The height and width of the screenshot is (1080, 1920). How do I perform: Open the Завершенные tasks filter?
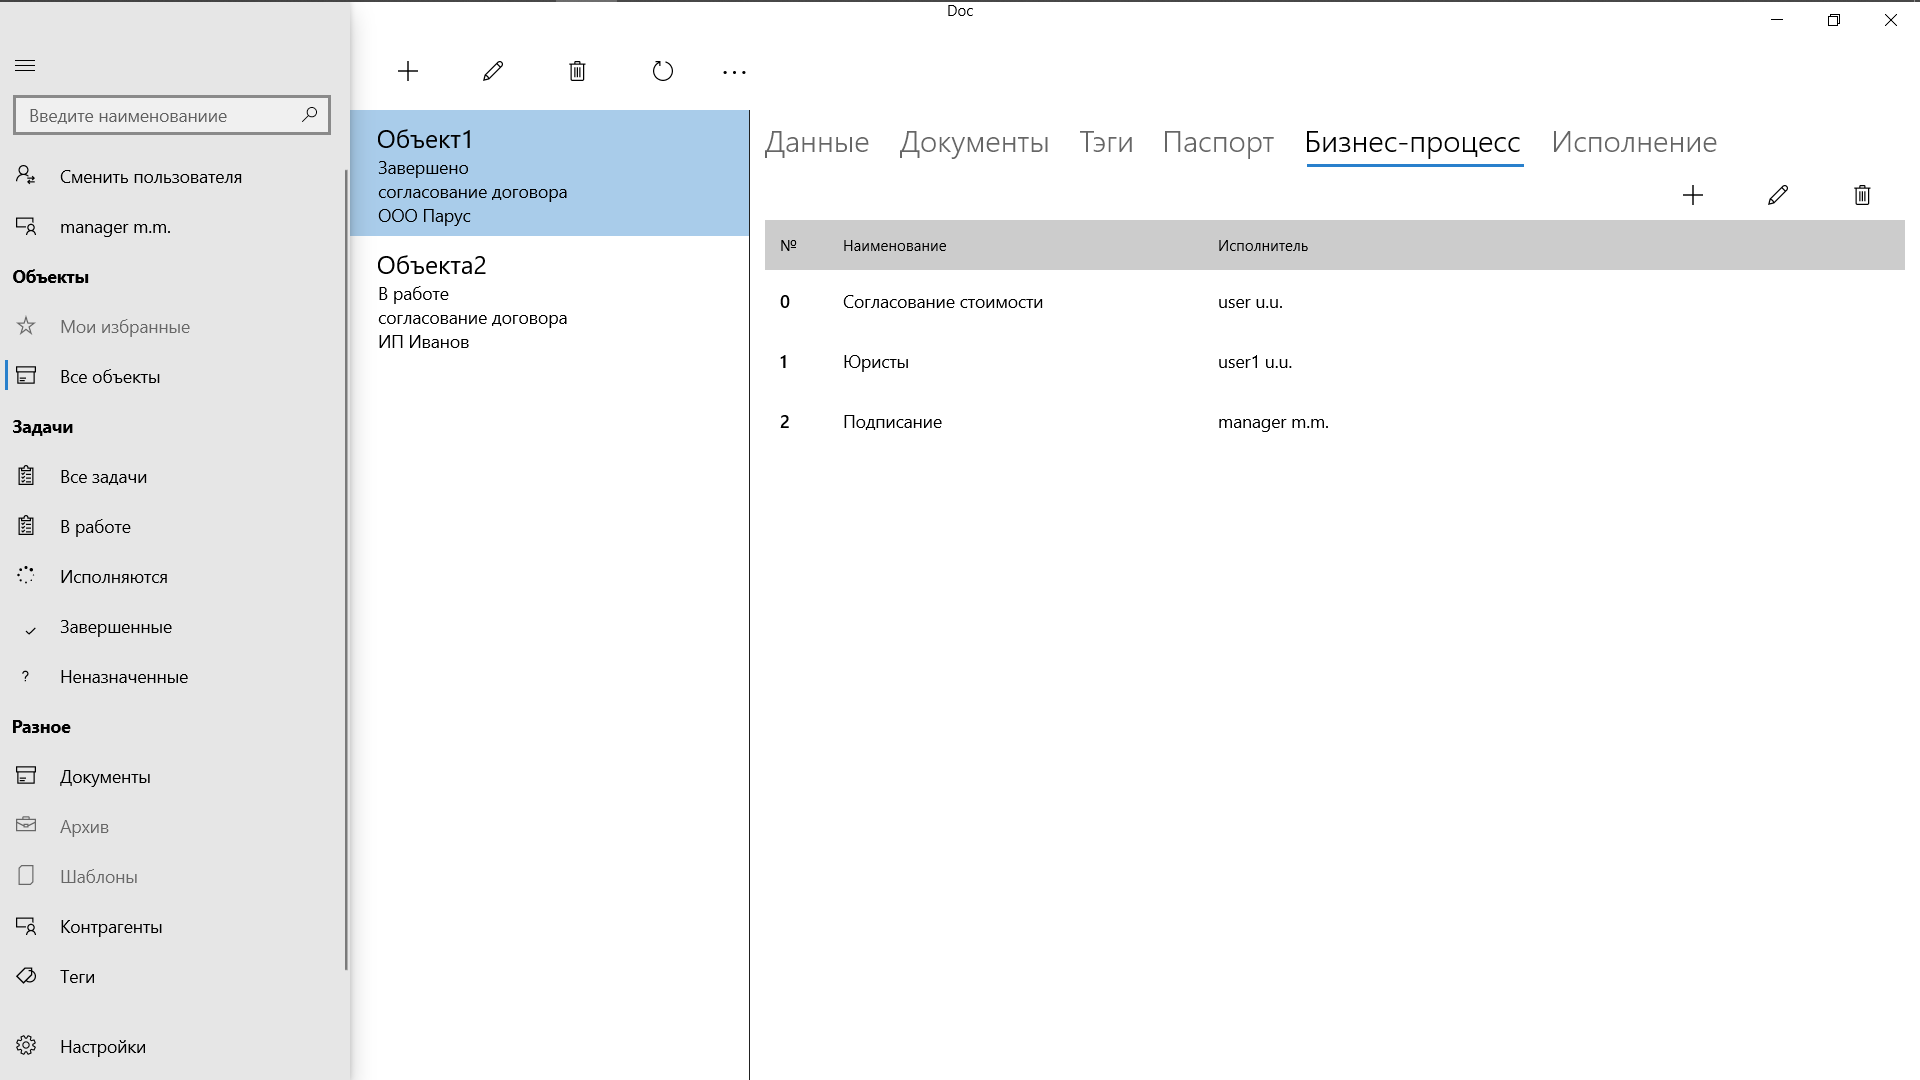(x=115, y=626)
